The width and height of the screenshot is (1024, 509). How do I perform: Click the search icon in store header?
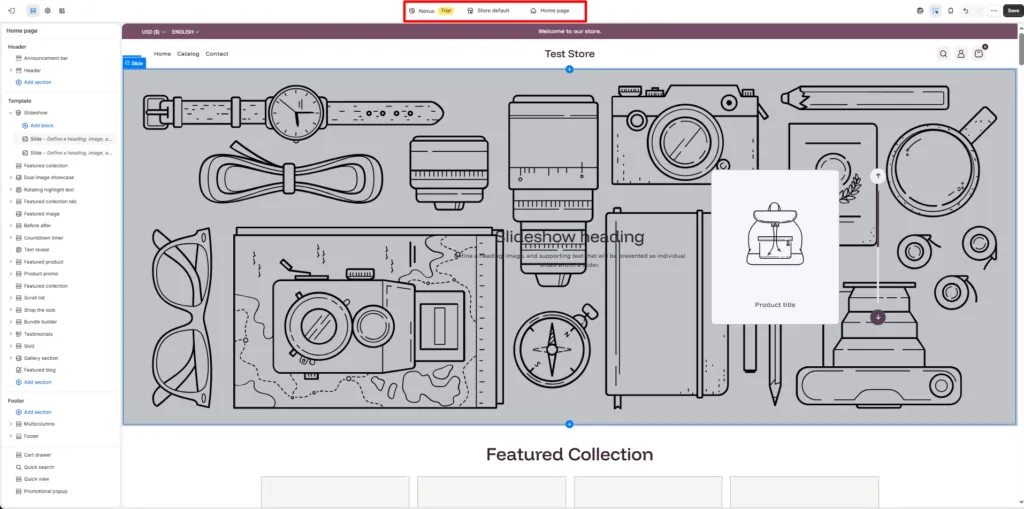pyautogui.click(x=943, y=54)
